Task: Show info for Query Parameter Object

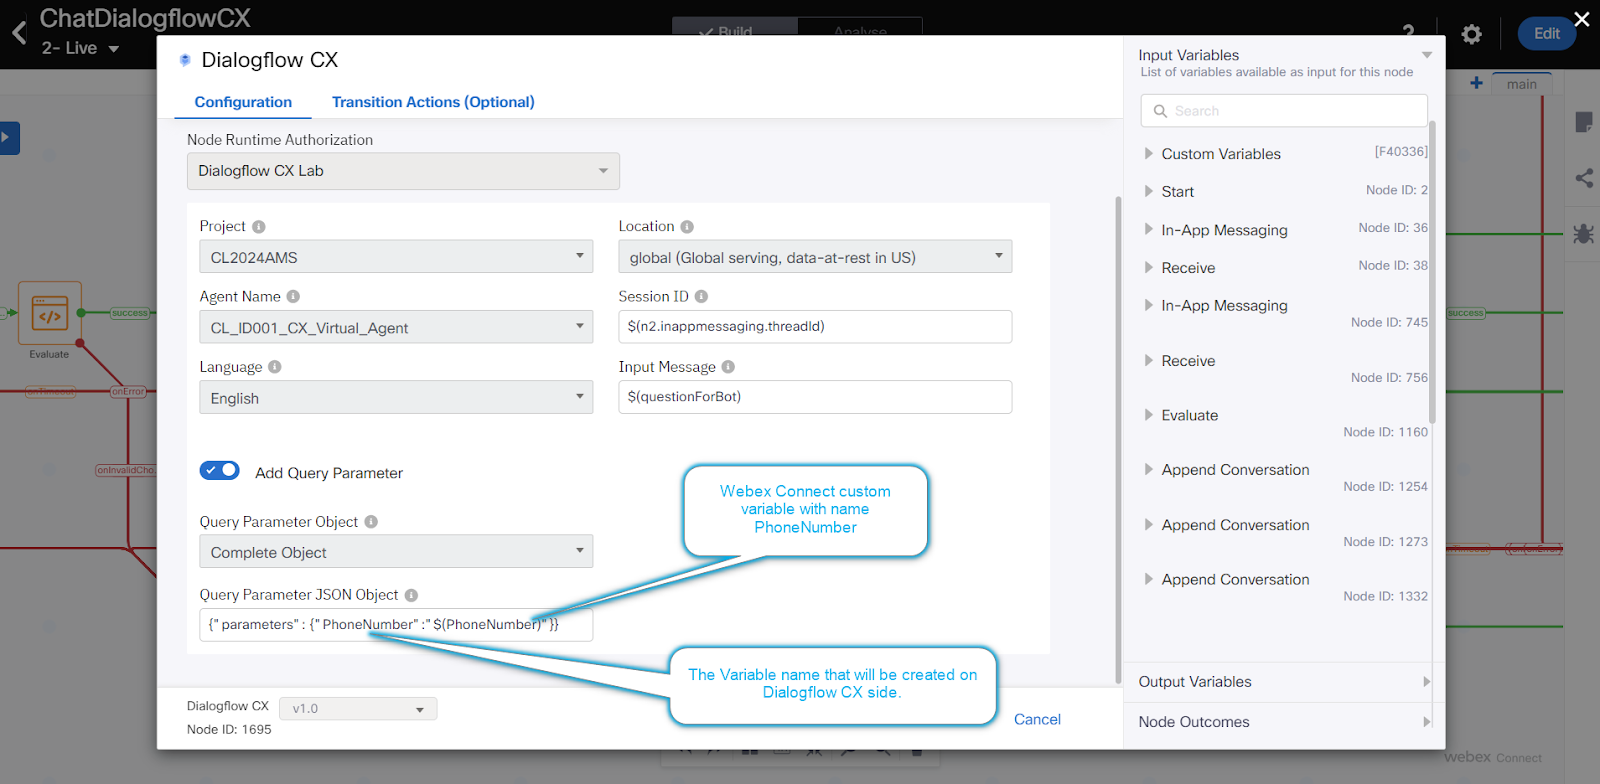Action: pos(371,522)
